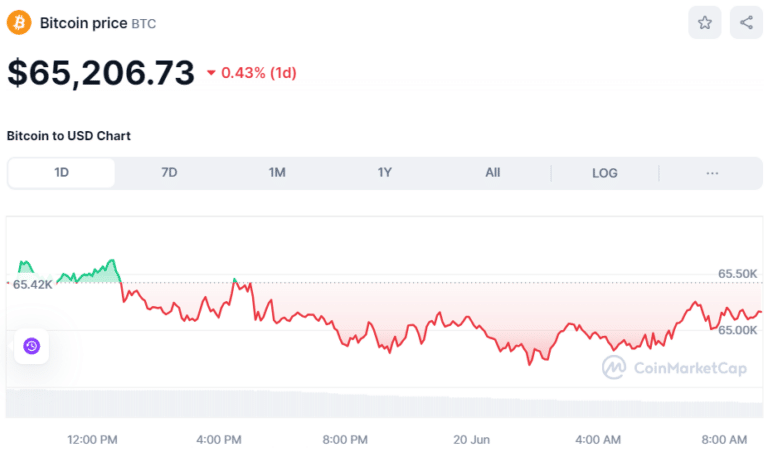
Task: Select the 1D time range tab
Action: tap(61, 173)
